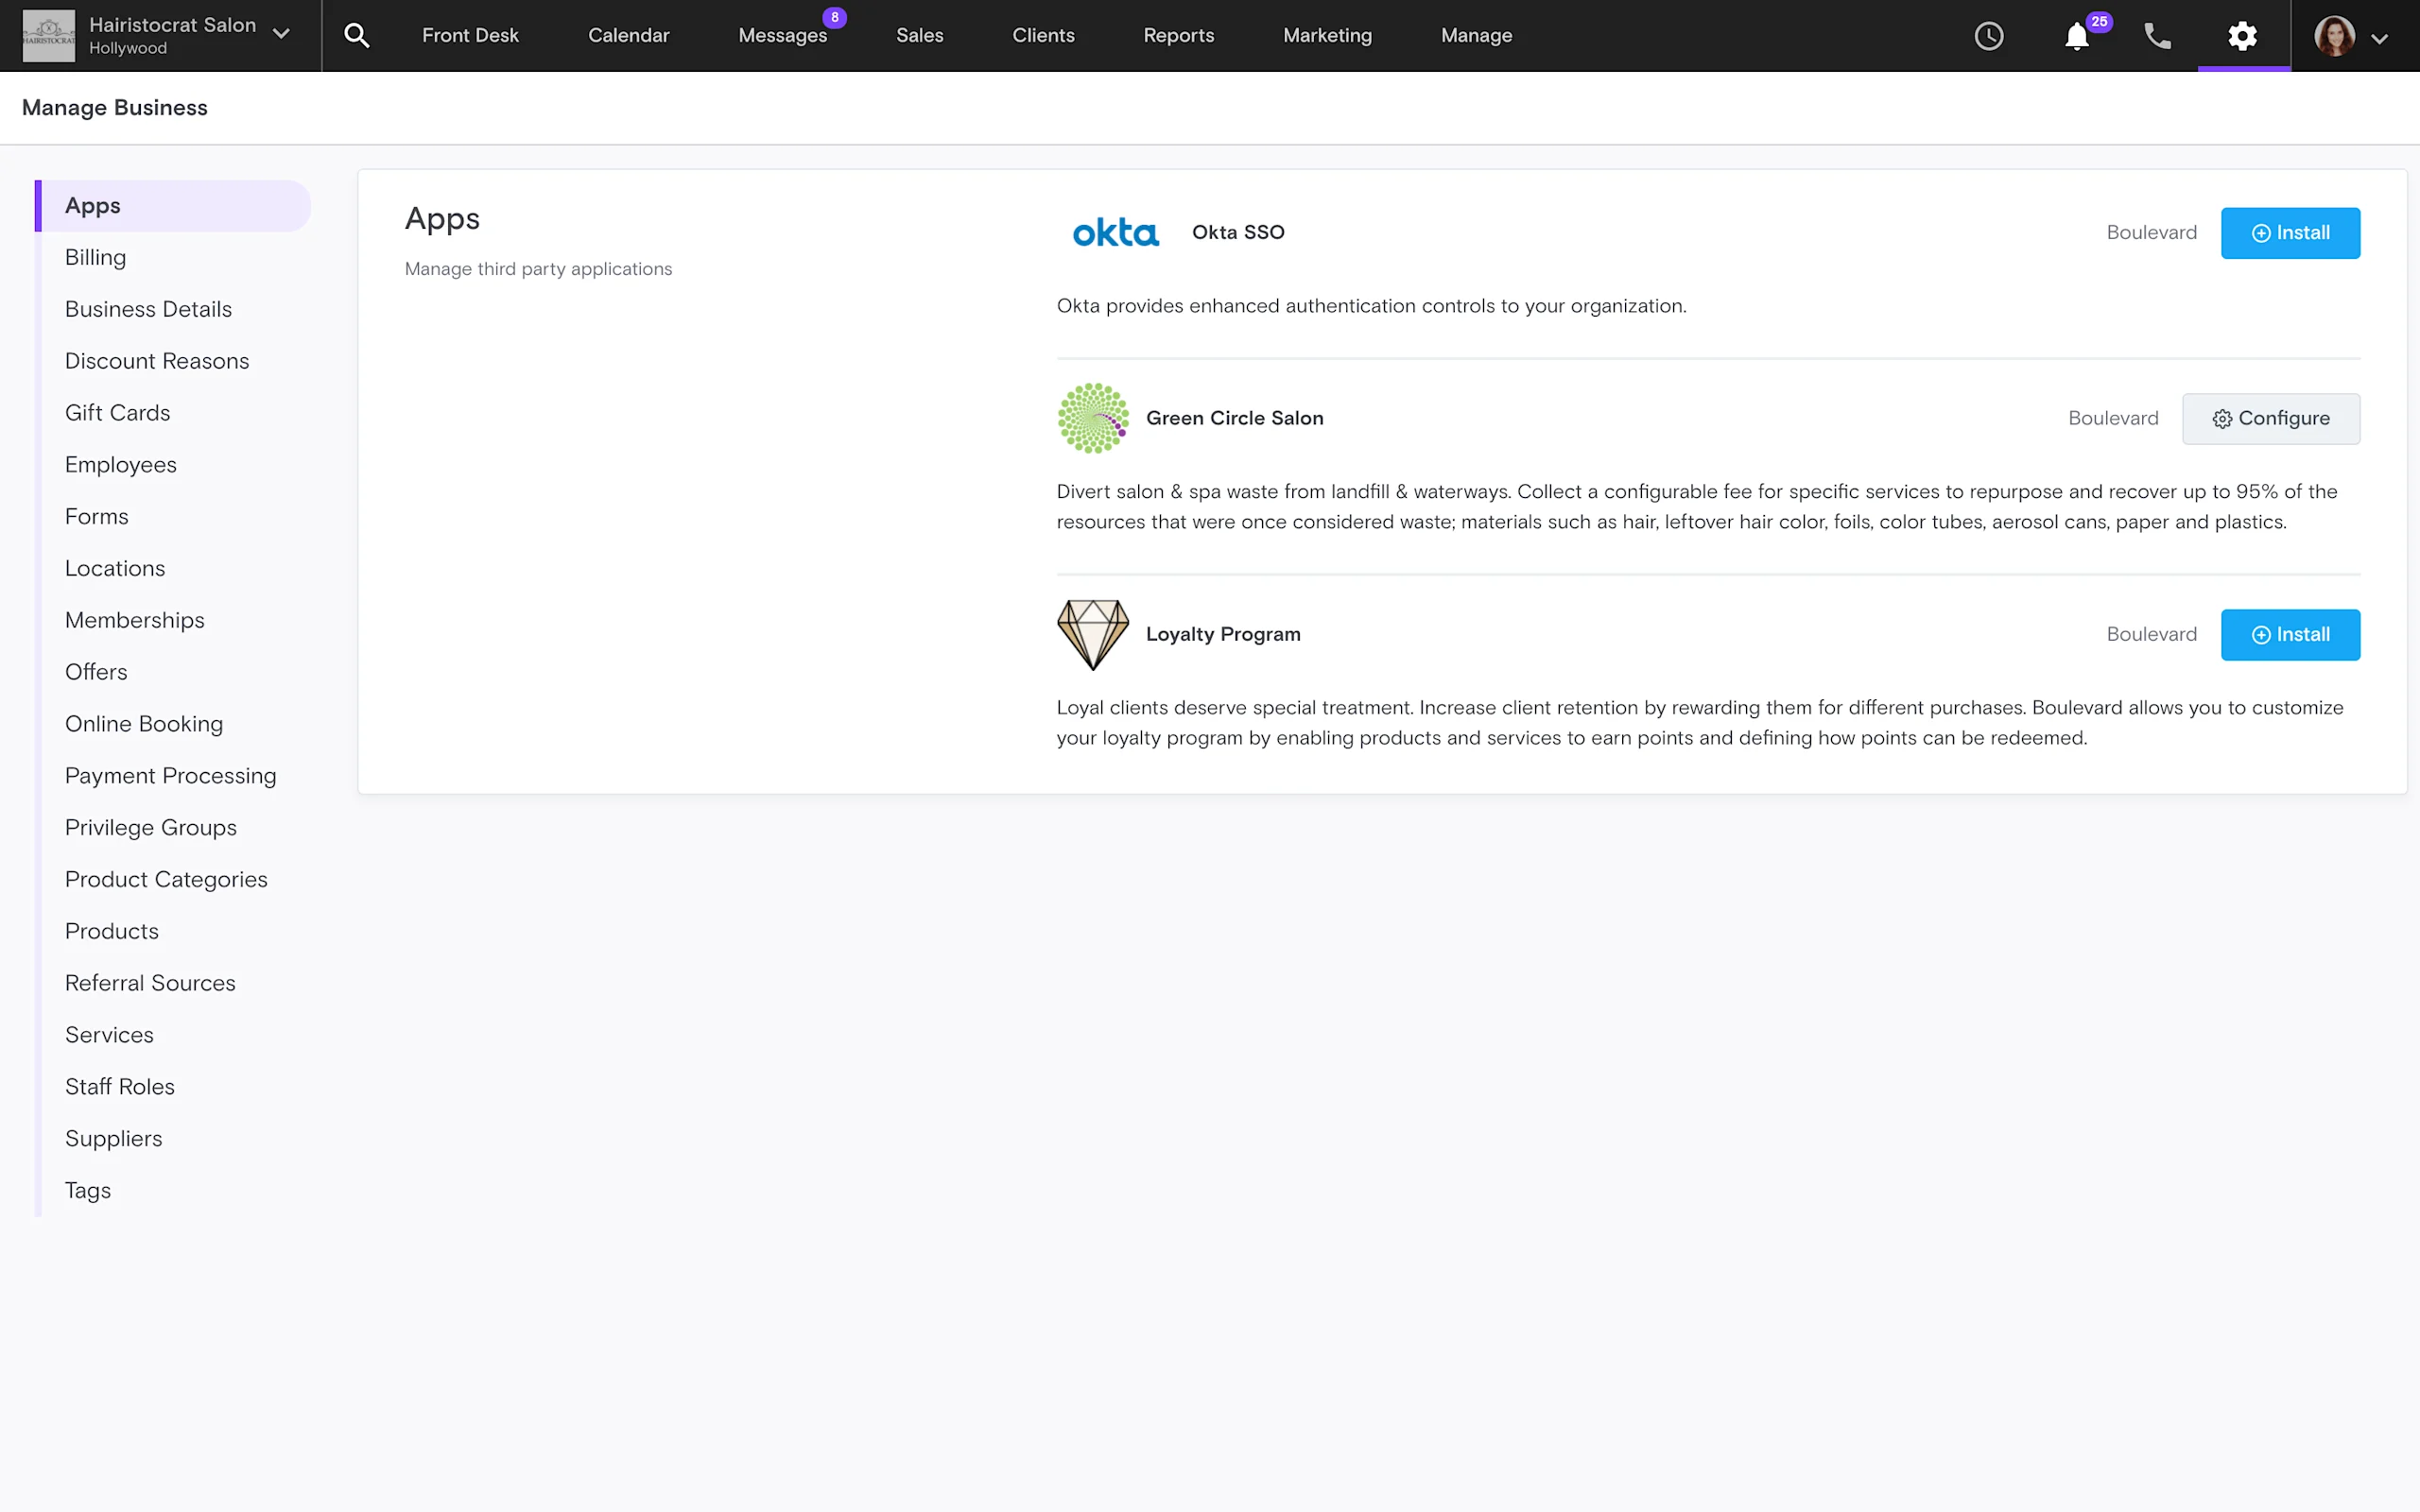Configure Green Circle Salon app

[2270, 419]
